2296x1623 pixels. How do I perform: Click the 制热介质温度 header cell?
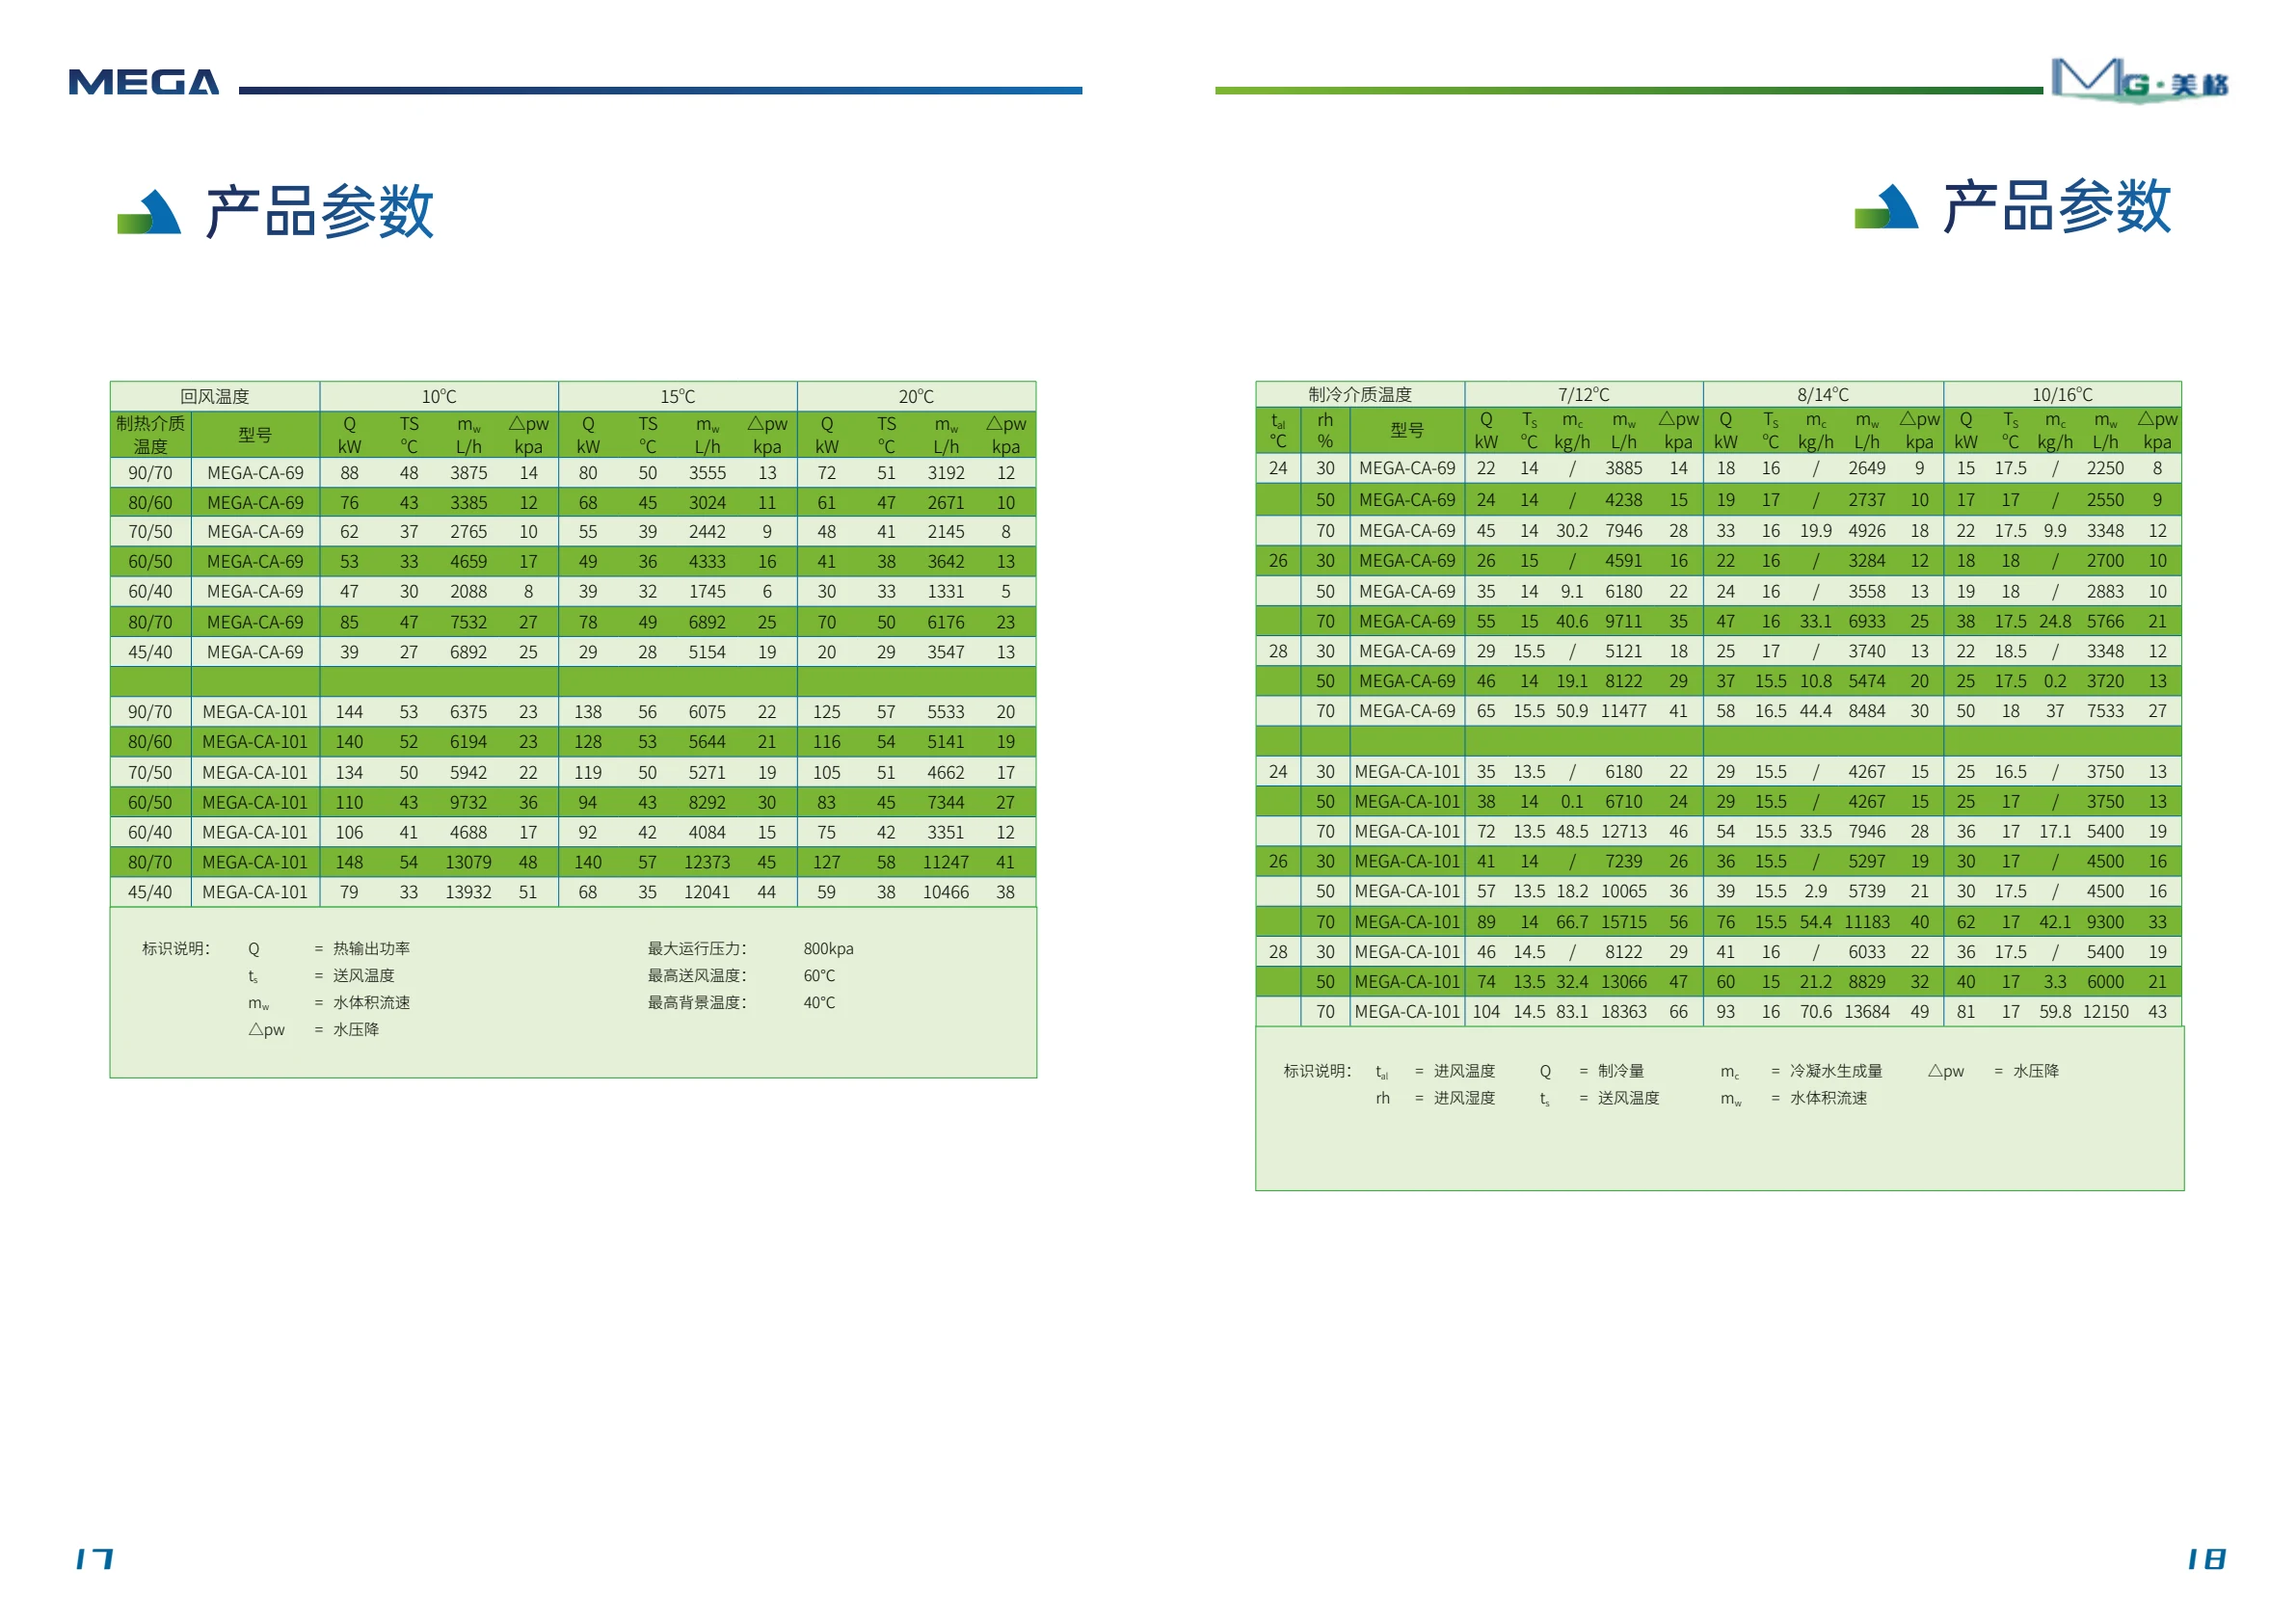tap(151, 435)
